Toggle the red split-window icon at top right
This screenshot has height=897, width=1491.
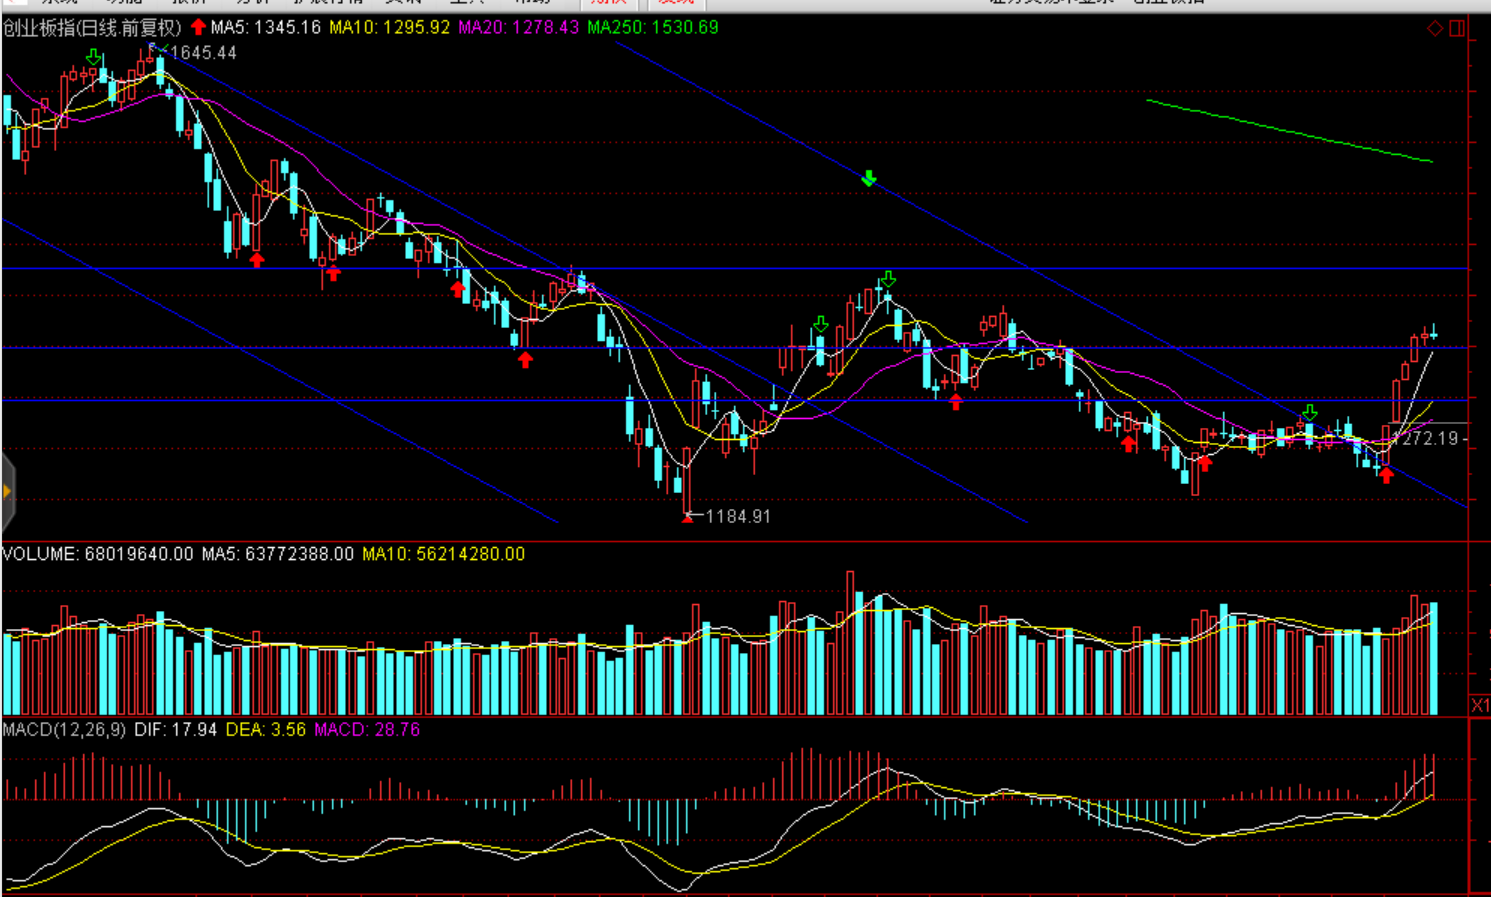point(1457,28)
